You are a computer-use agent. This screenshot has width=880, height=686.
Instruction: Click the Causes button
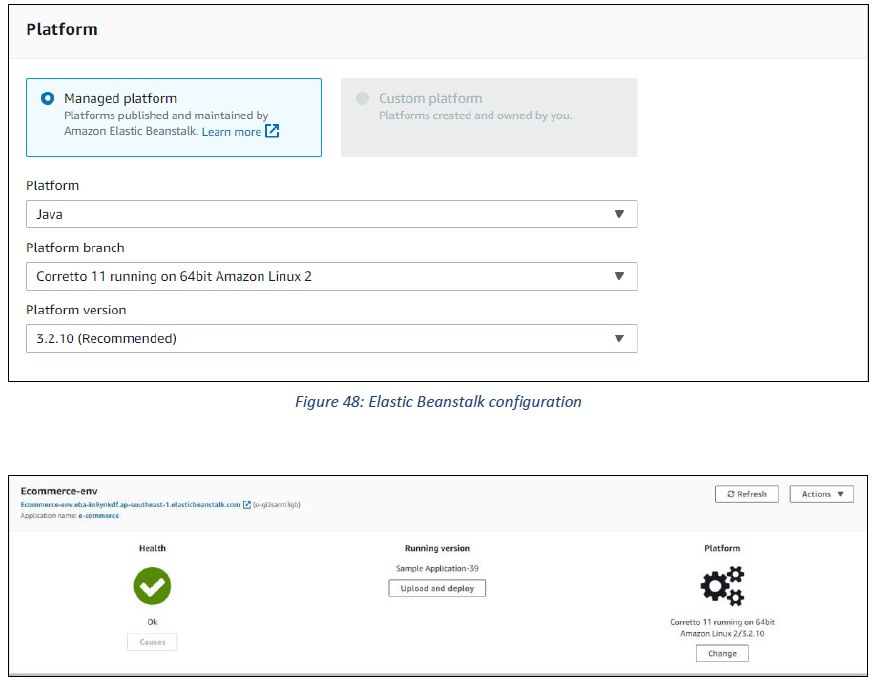152,642
